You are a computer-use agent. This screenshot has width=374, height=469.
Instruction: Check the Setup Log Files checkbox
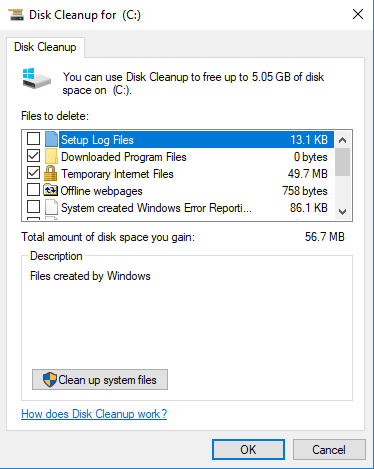(33, 139)
